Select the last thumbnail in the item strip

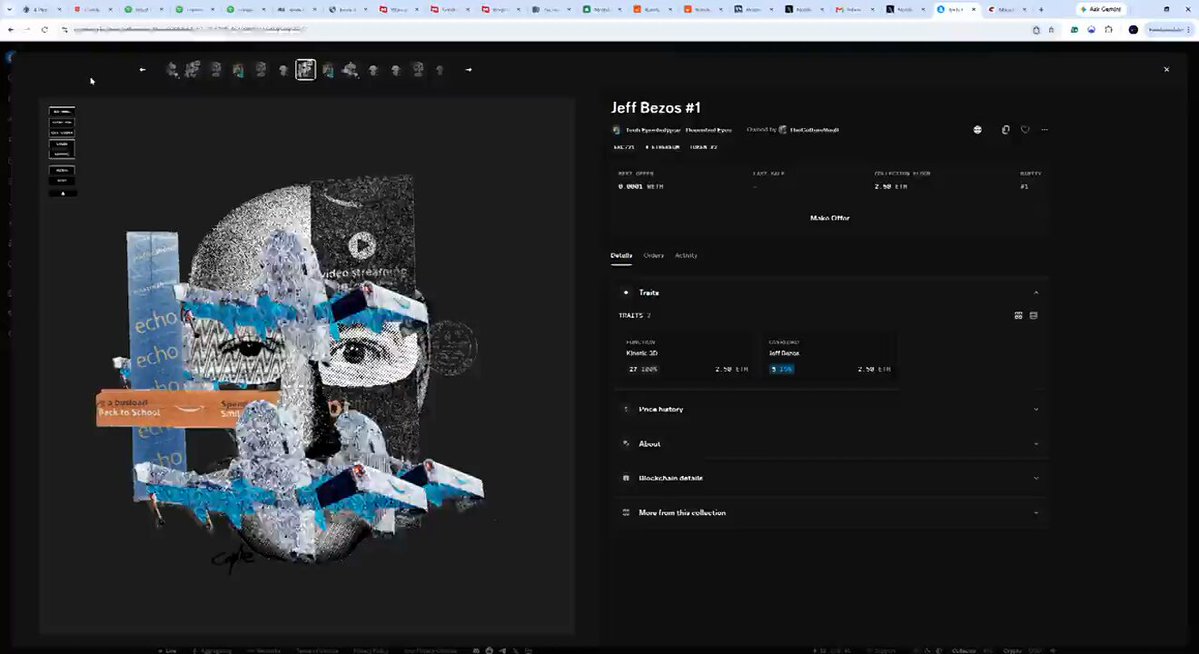(440, 70)
